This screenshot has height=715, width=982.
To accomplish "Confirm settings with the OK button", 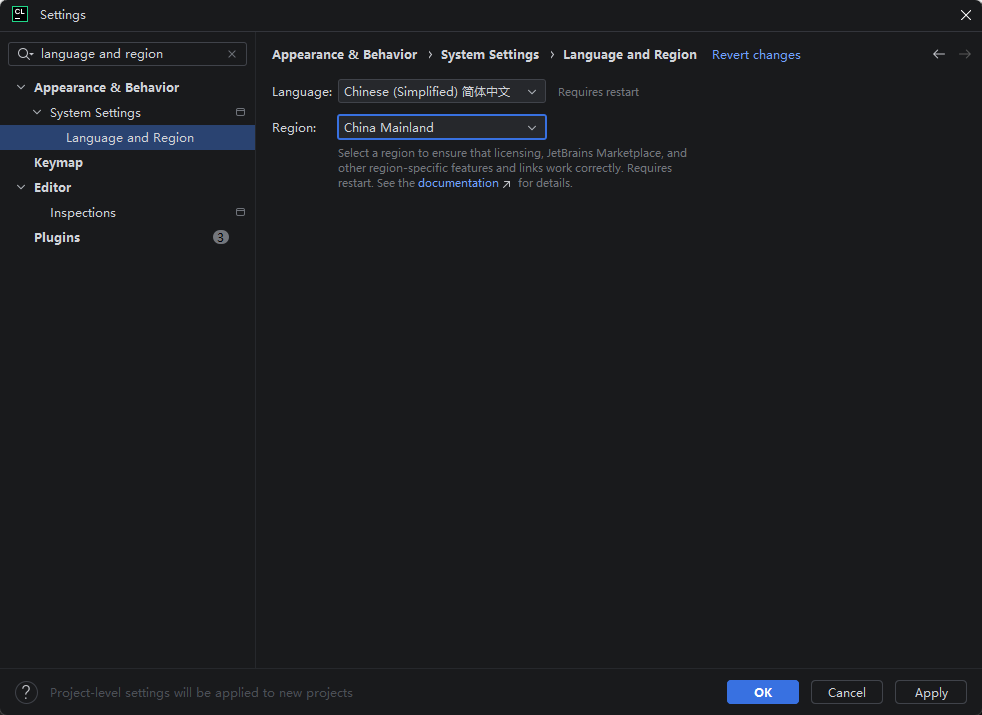I will pos(763,692).
